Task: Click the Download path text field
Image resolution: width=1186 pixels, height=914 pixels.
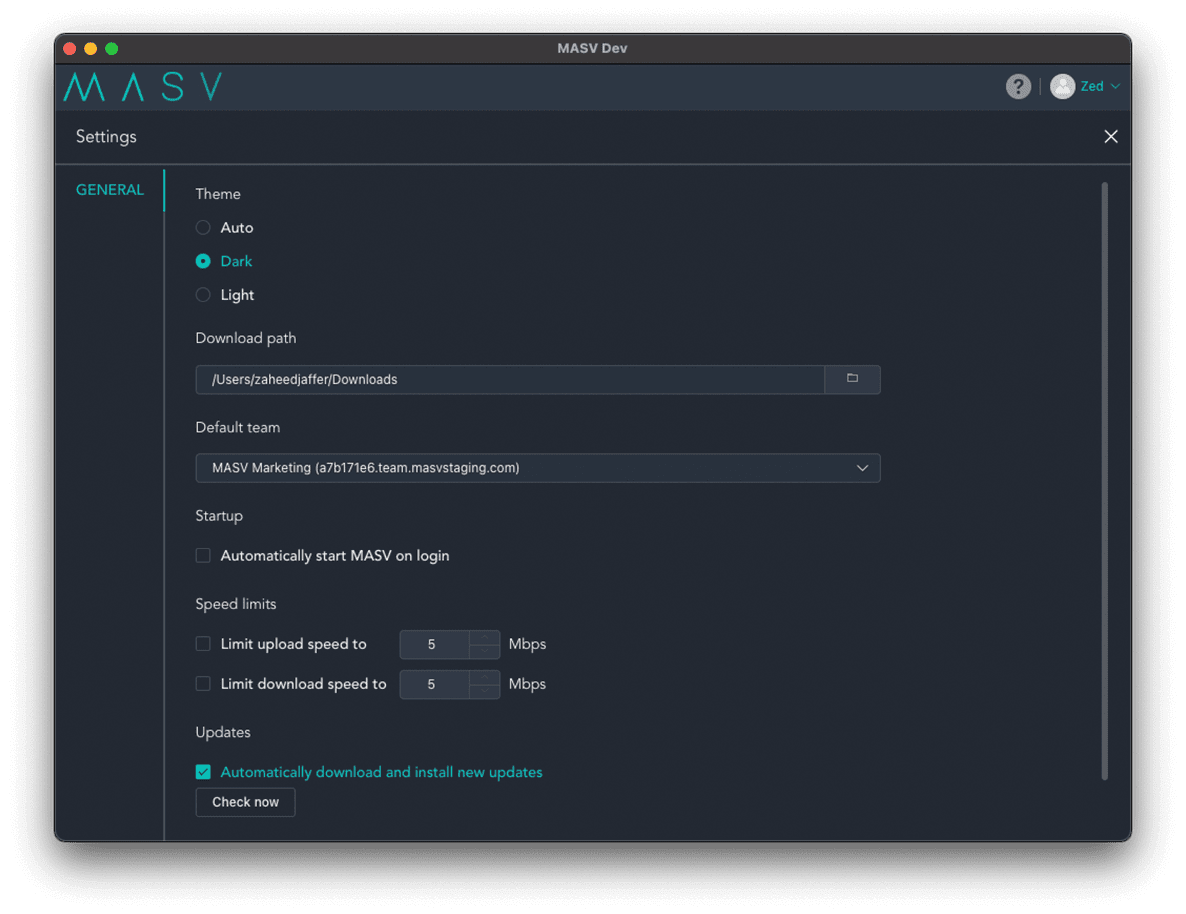Action: (x=510, y=380)
